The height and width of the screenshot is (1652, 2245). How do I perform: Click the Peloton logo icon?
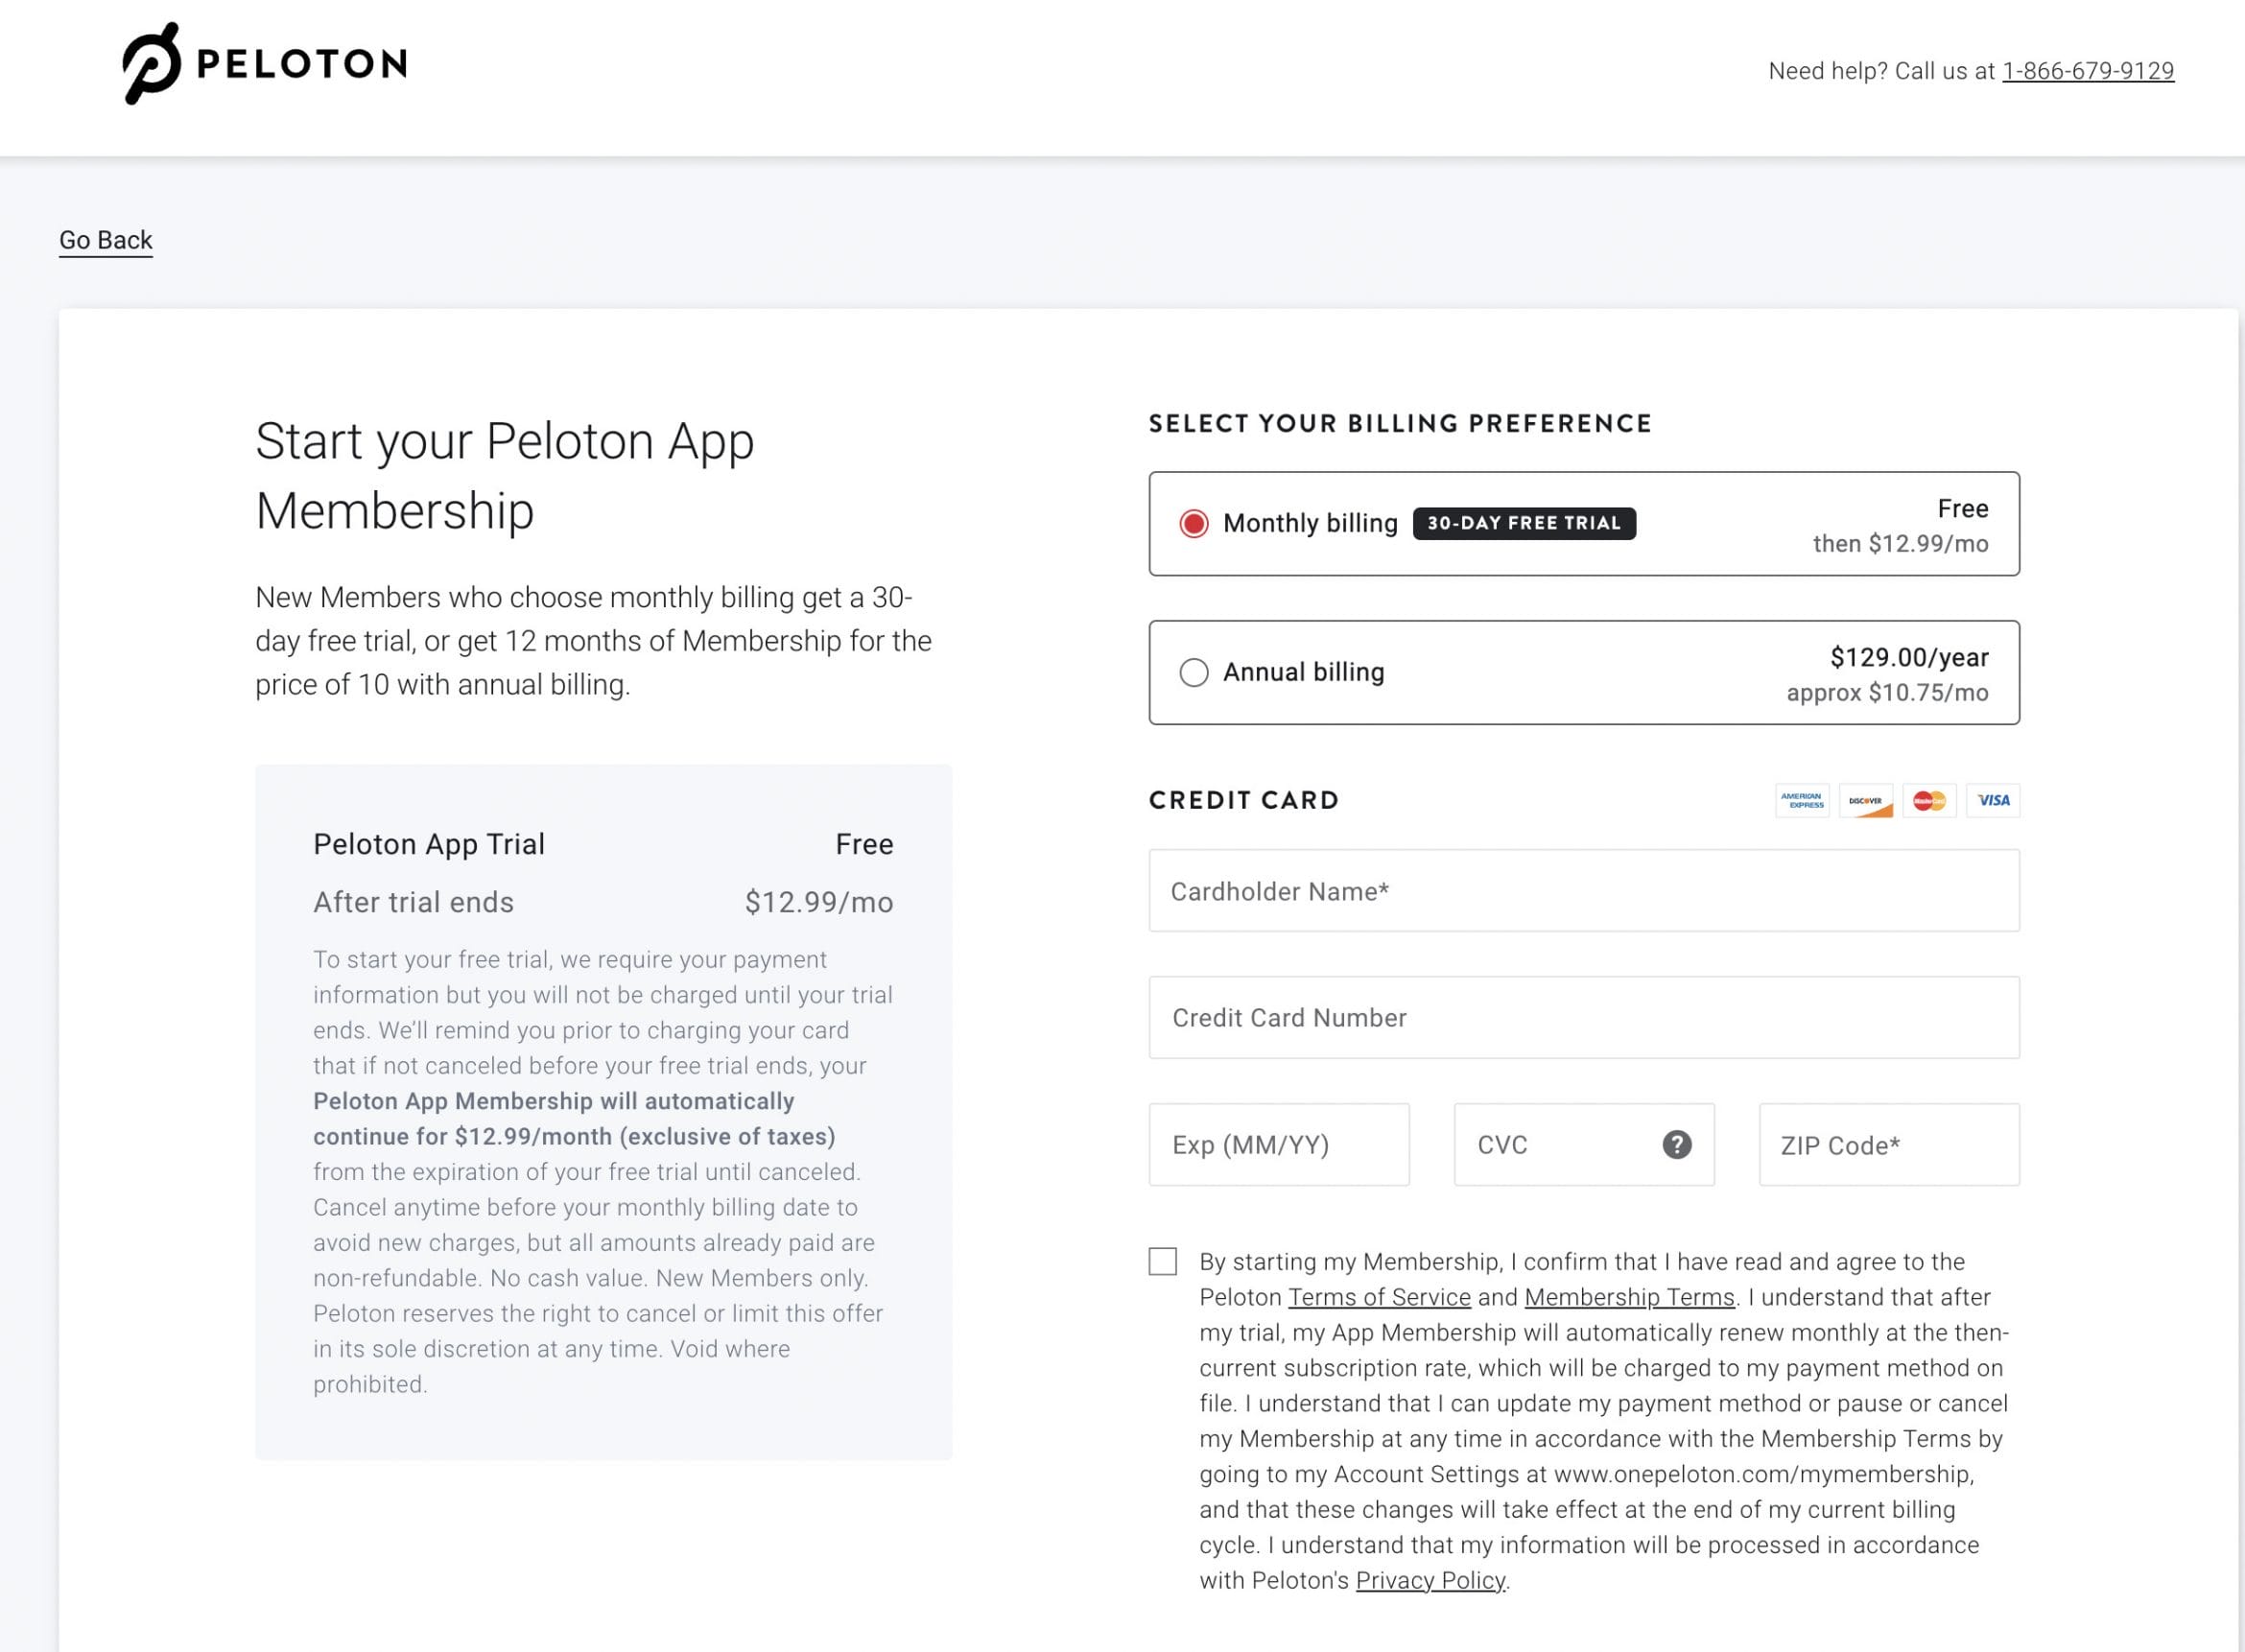click(152, 63)
